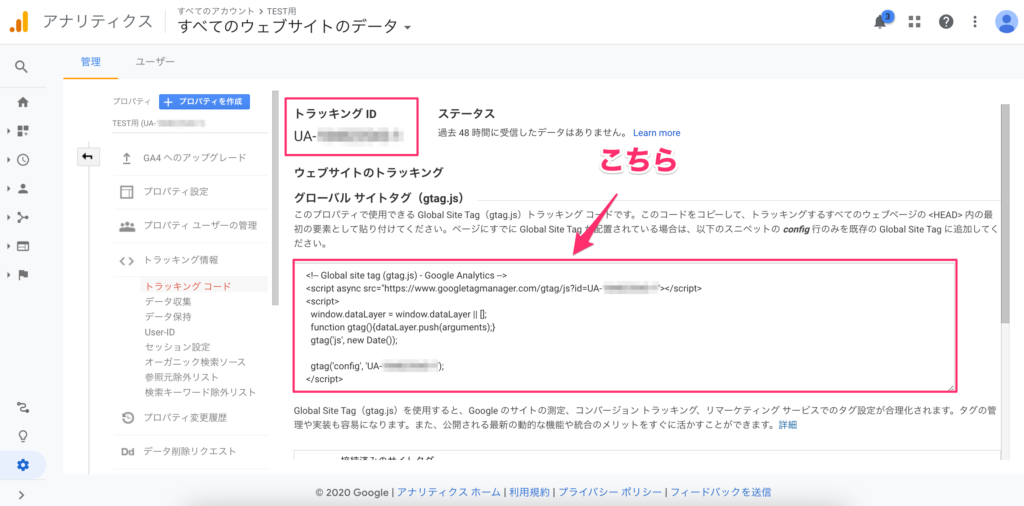
Task: Open help question mark icon
Action: [x=946, y=22]
